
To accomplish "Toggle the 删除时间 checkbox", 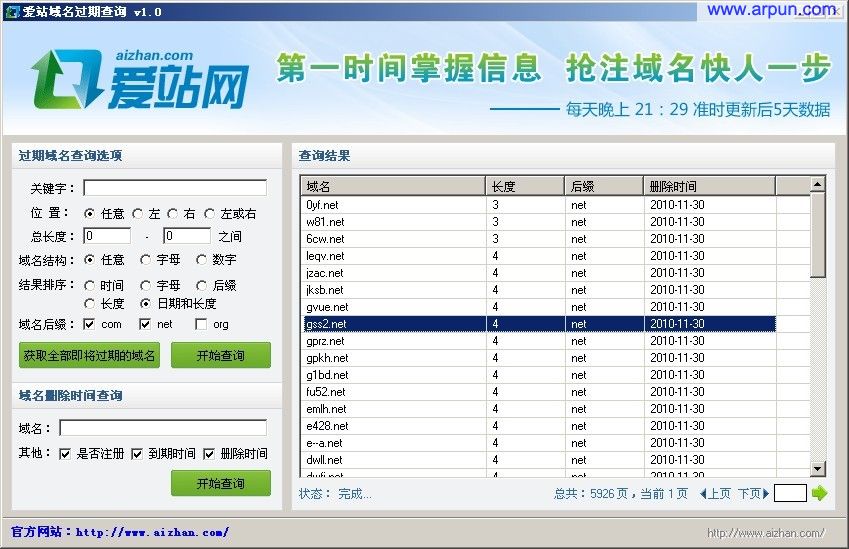I will pyautogui.click(x=208, y=454).
